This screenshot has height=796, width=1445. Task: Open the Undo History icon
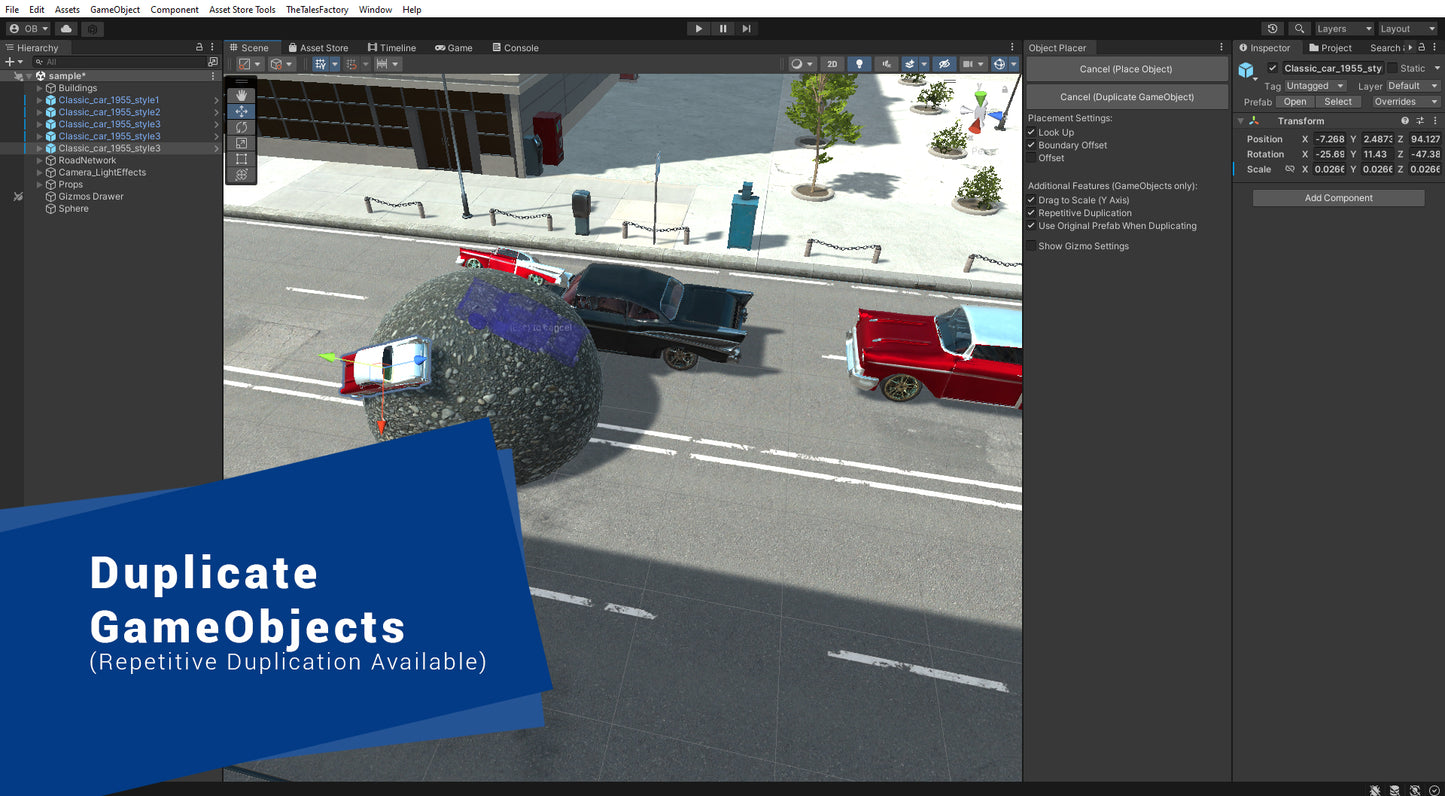[x=1272, y=29]
